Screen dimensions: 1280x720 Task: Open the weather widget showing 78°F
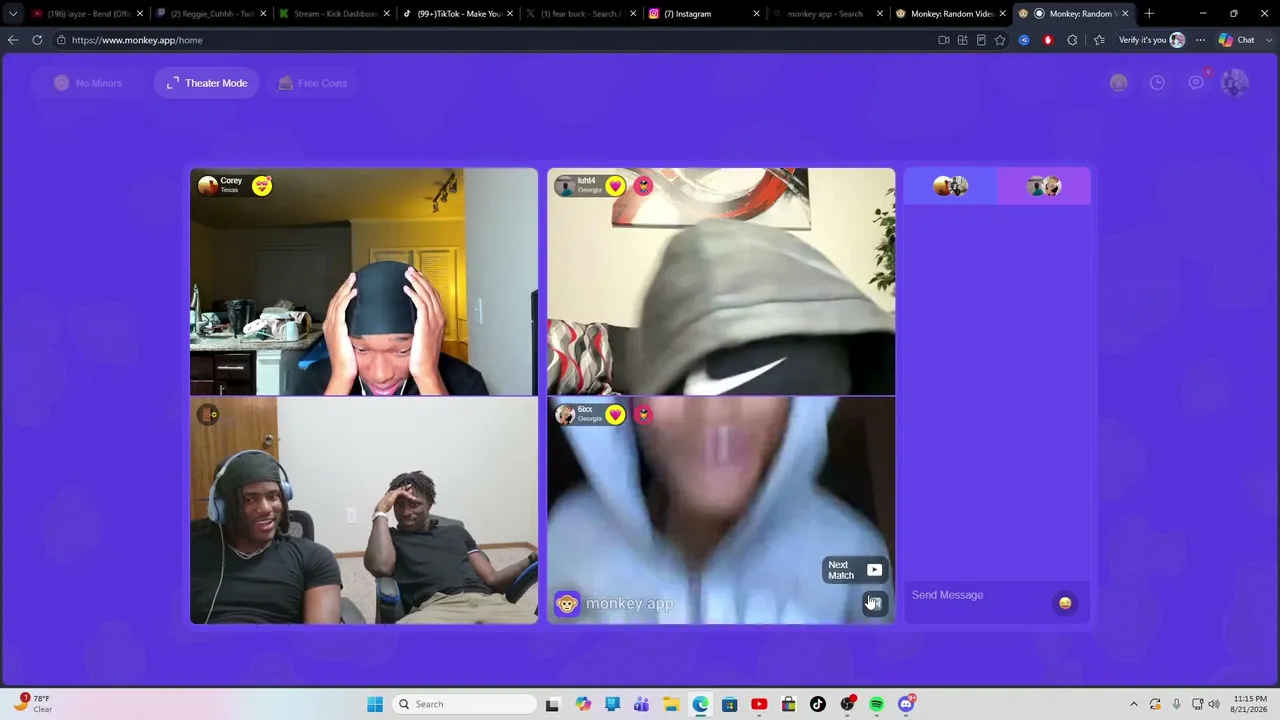(x=32, y=704)
